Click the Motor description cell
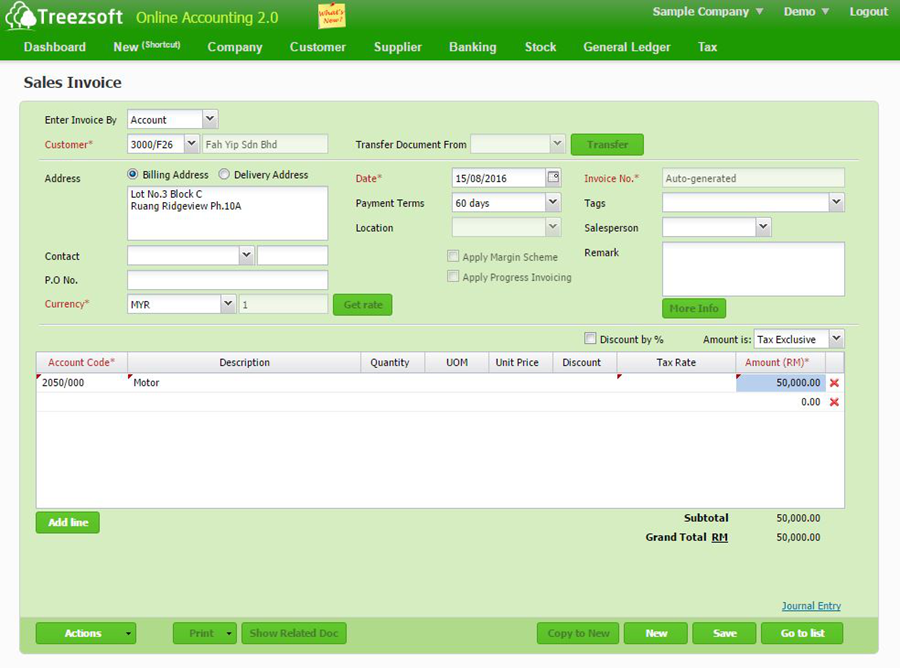 (245, 383)
